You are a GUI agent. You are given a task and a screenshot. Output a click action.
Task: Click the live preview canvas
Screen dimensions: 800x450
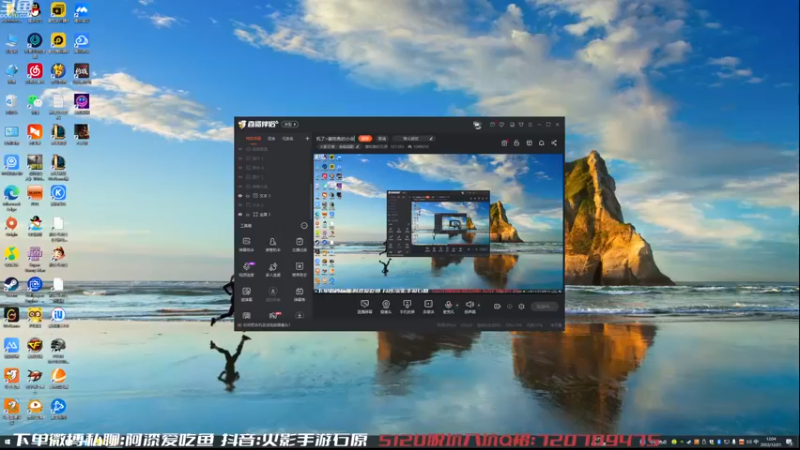pos(438,223)
